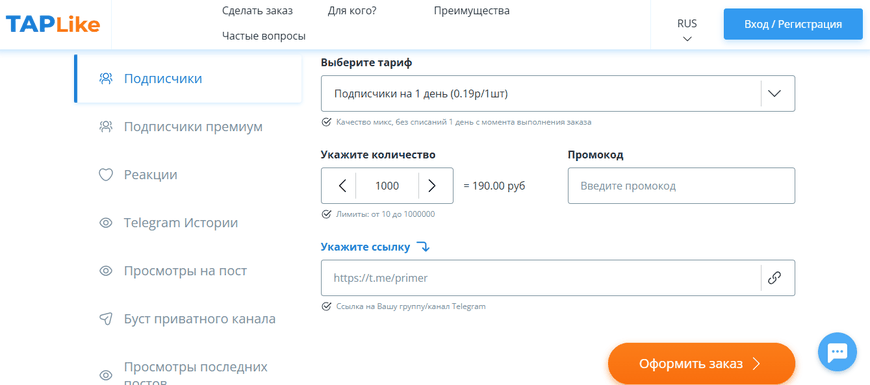Image resolution: width=870 pixels, height=385 pixels.
Task: Open the Для кого? menu item
Action: coord(352,11)
